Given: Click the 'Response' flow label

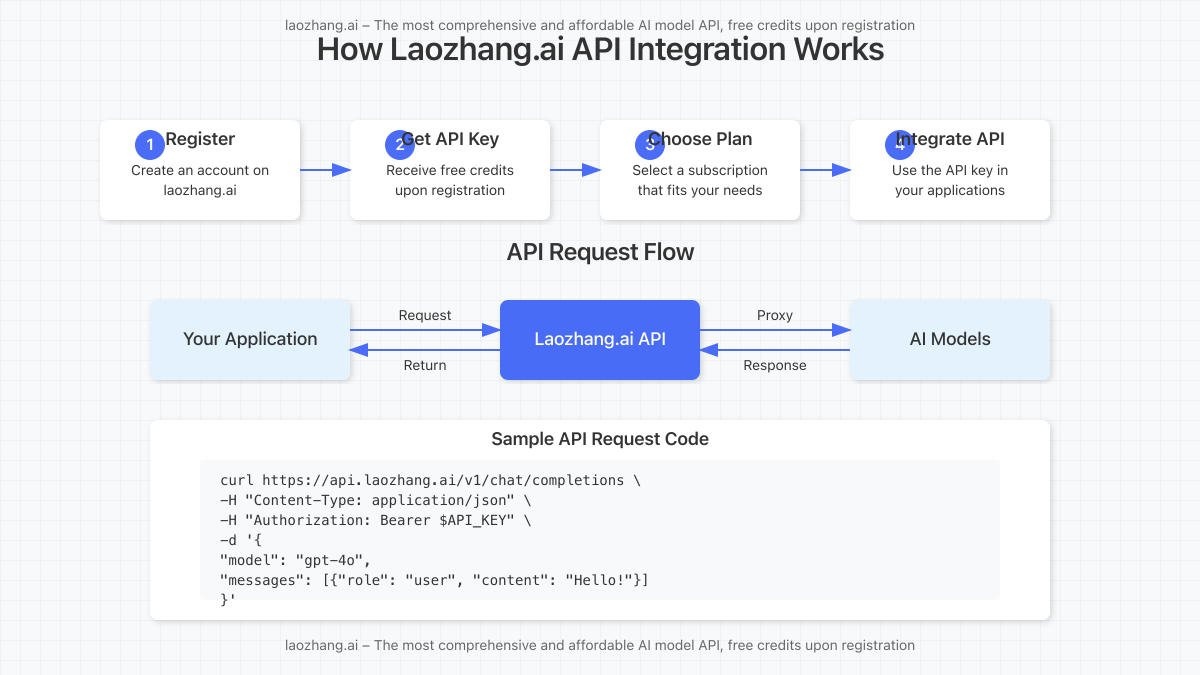Looking at the screenshot, I should pos(775,365).
